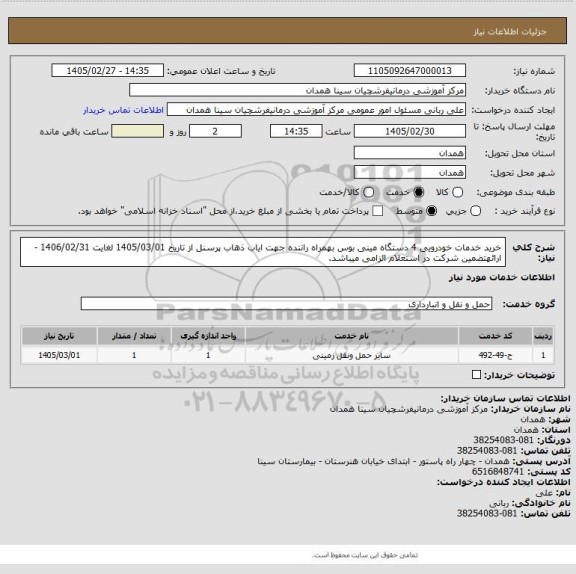Click the واحد اندازه گیری column header
Viewport: 576px width, 574px height.
pos(208,336)
